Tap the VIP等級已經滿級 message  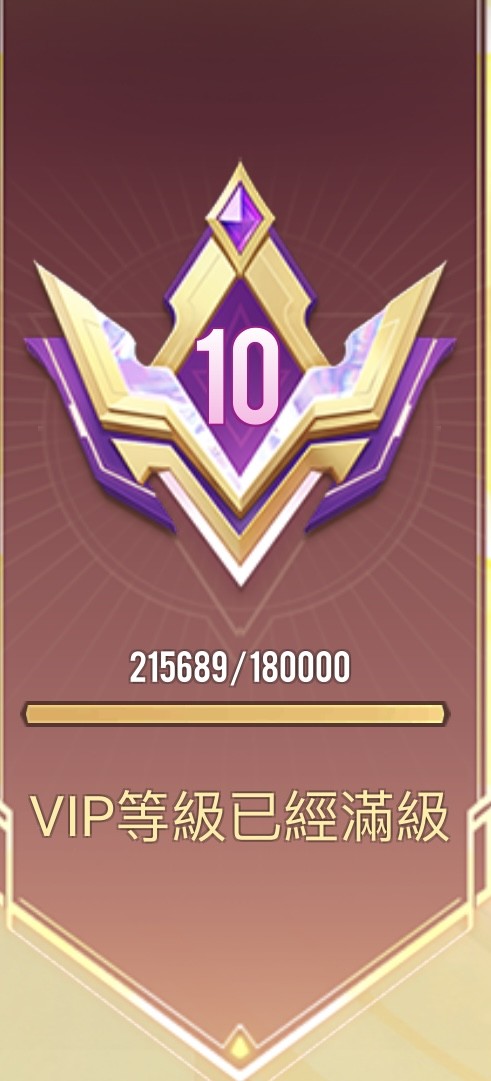pyautogui.click(x=239, y=818)
